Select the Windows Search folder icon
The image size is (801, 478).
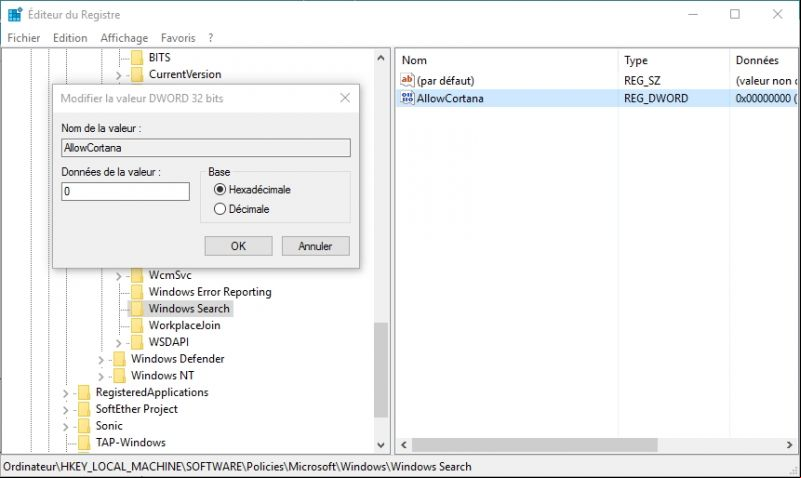[137, 309]
